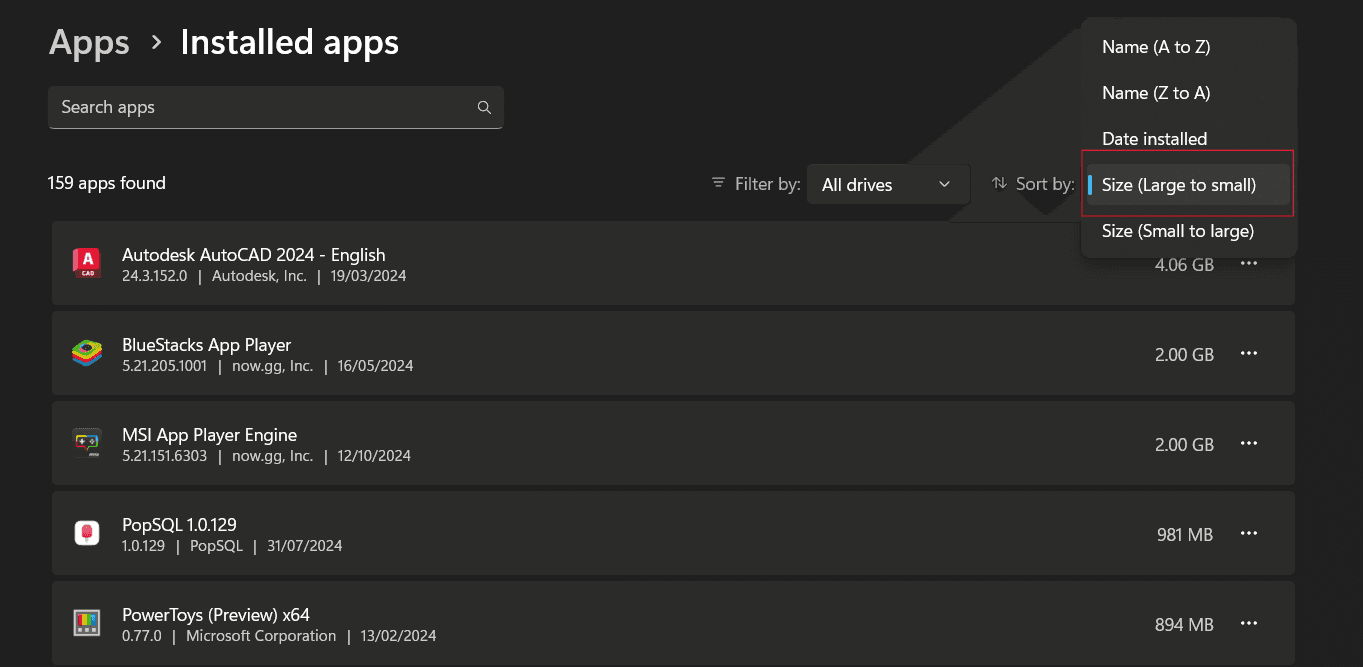Expand the All drives filter dropdown
This screenshot has height=667, width=1363.
pyautogui.click(x=888, y=184)
